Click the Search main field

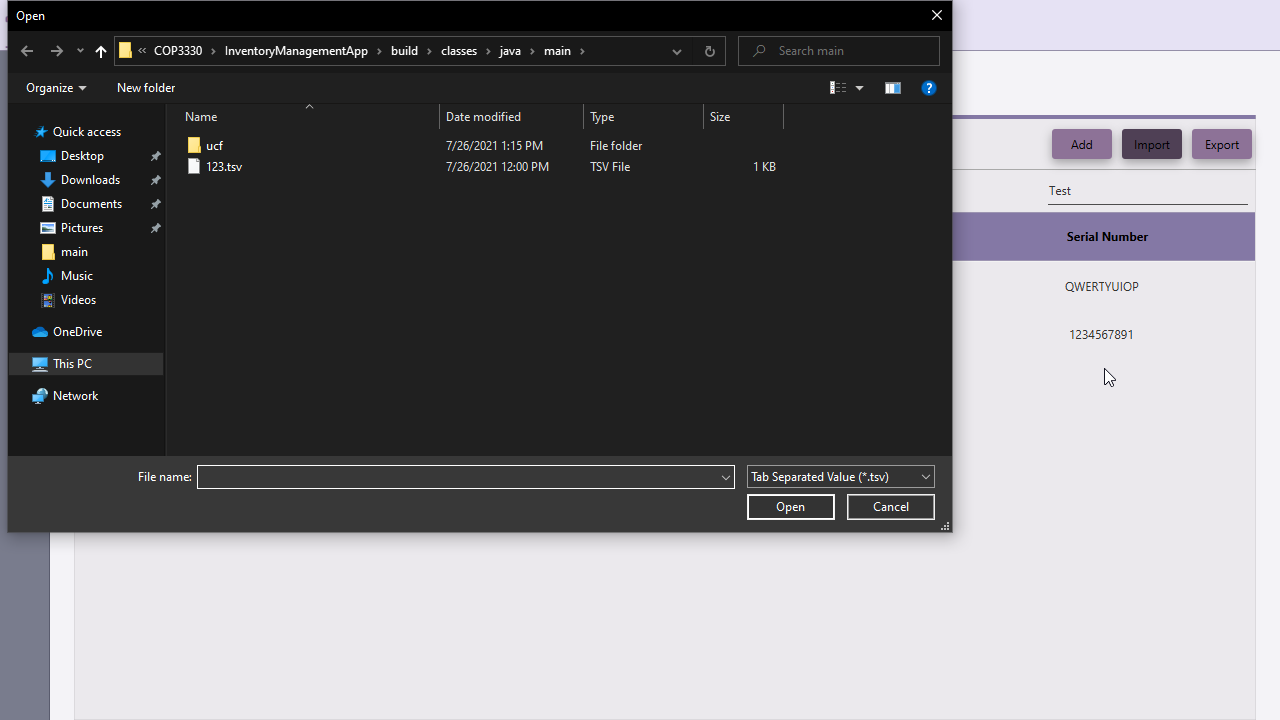tap(839, 51)
